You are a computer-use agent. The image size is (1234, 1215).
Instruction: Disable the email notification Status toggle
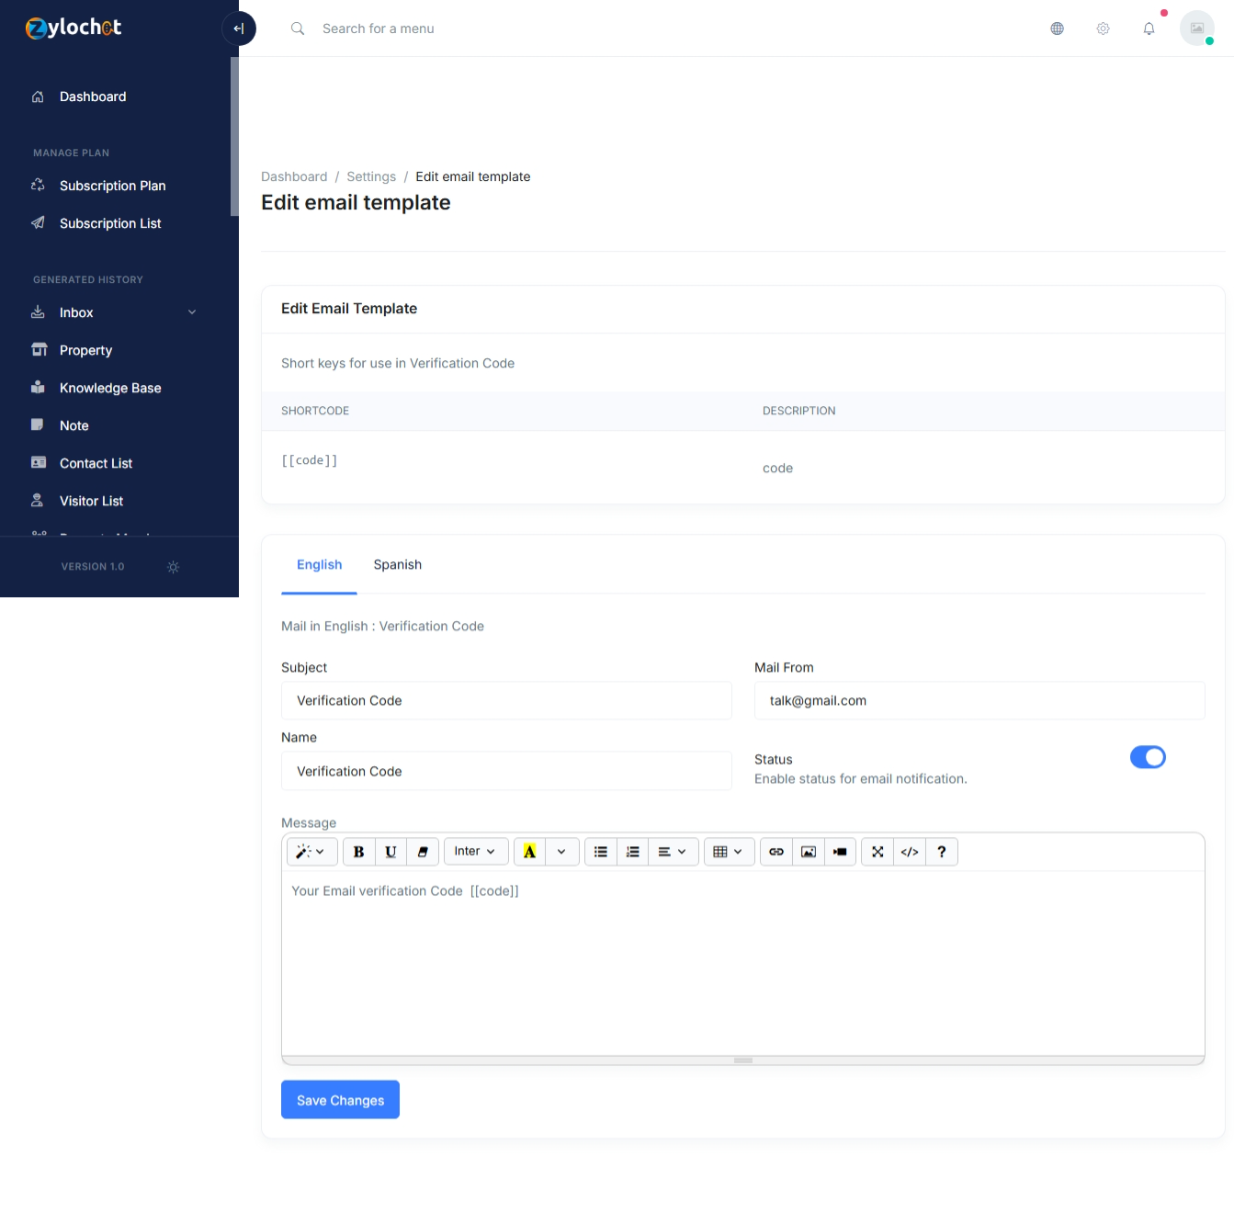coord(1147,758)
